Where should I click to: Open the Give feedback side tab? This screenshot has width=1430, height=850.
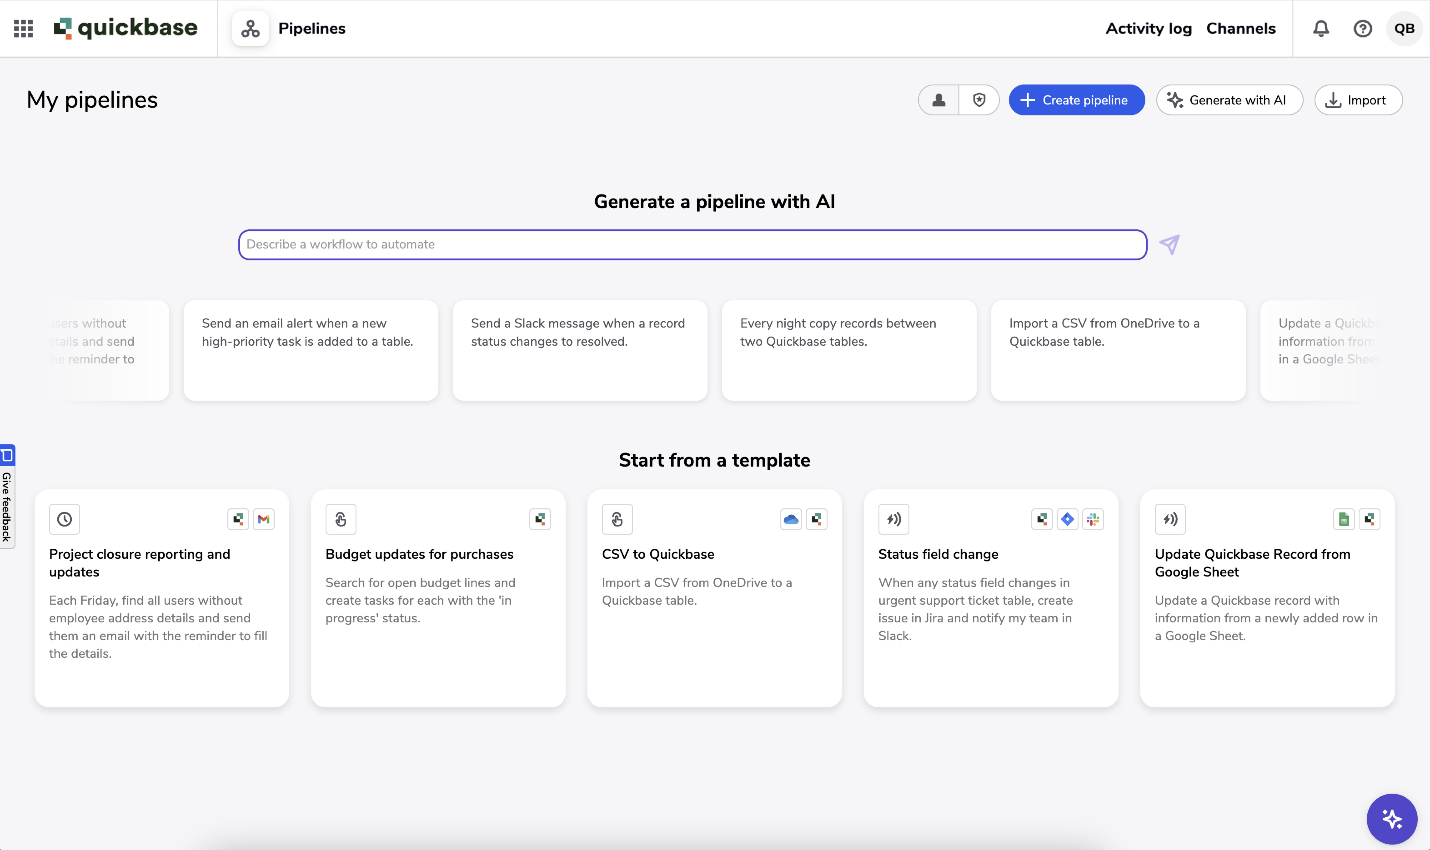tap(7, 496)
